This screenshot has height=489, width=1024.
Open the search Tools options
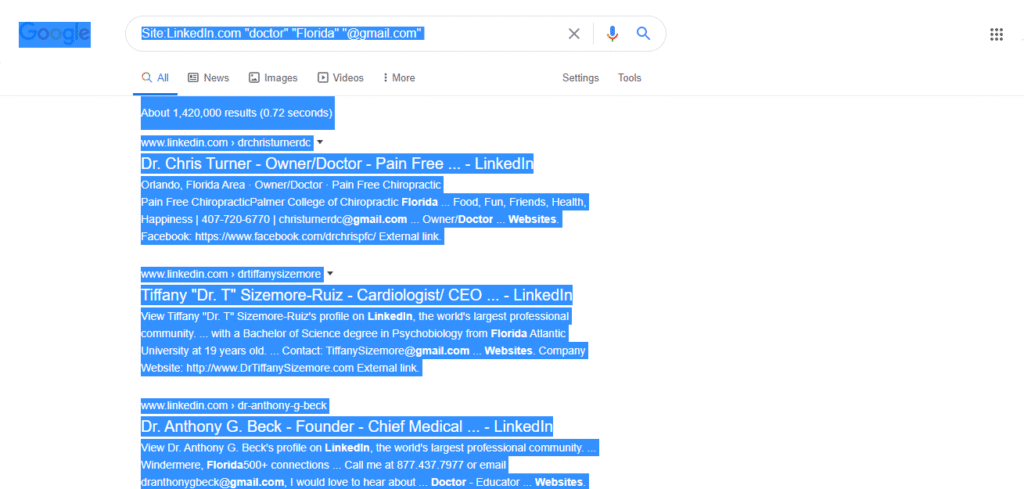tap(629, 78)
